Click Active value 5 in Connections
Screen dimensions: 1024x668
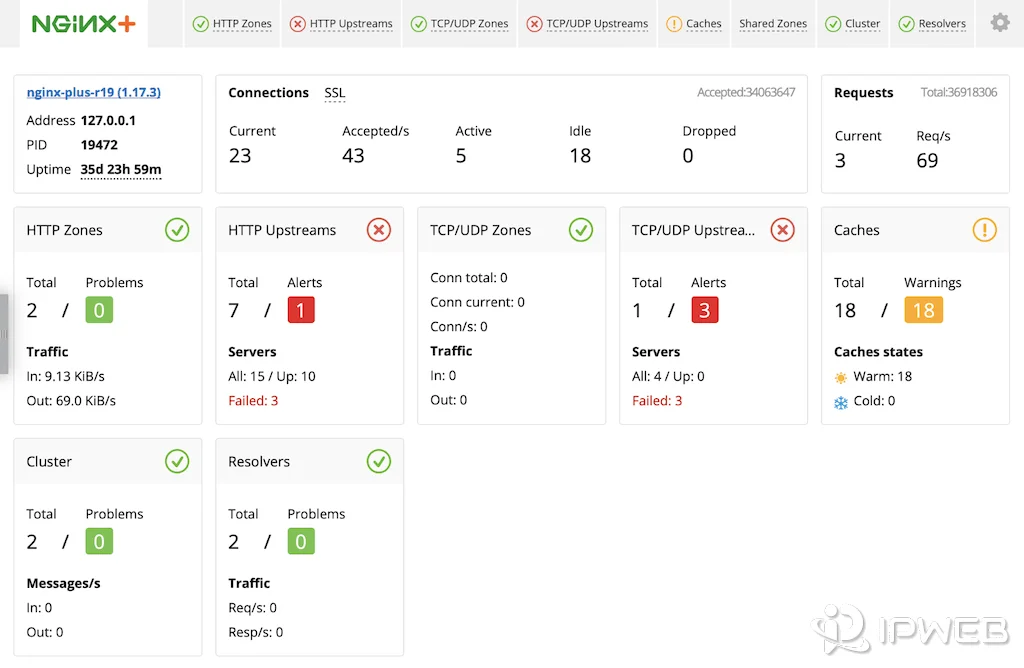point(461,155)
